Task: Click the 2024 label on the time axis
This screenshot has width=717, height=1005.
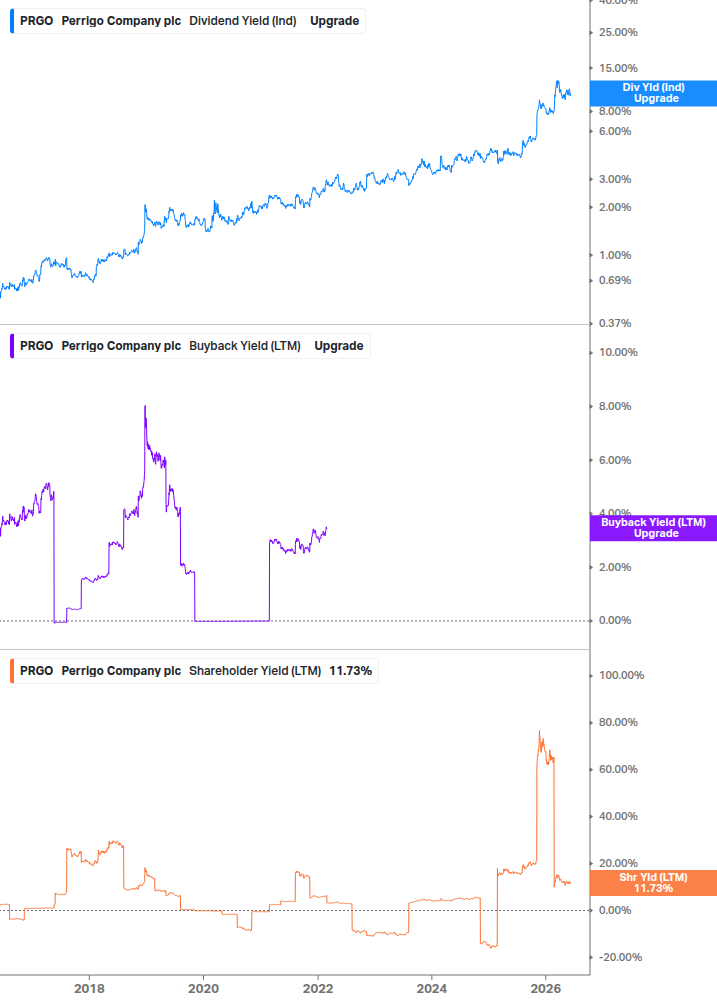Action: point(432,989)
